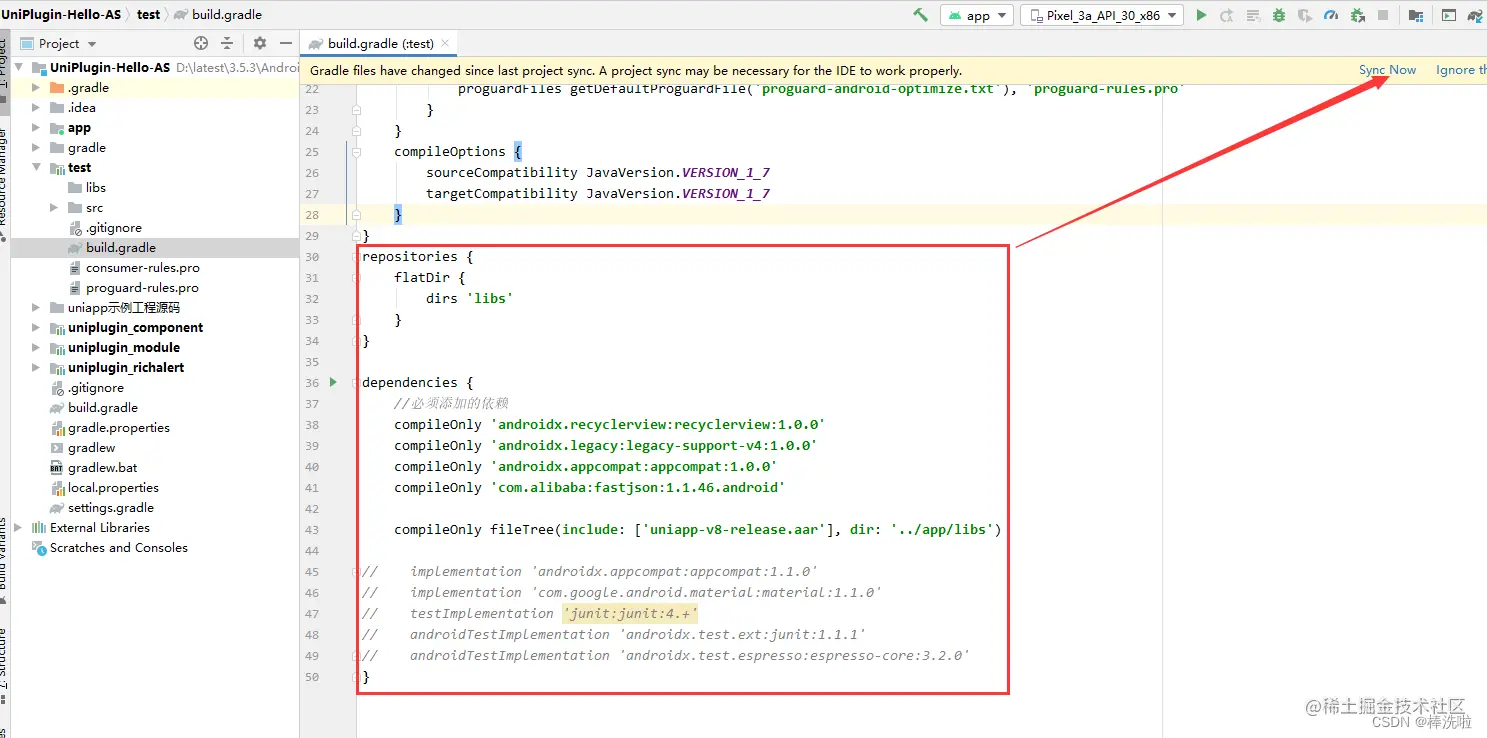Click UniPlugin-Hello-AS breadcrumb
The image size is (1487, 738).
pos(61,15)
